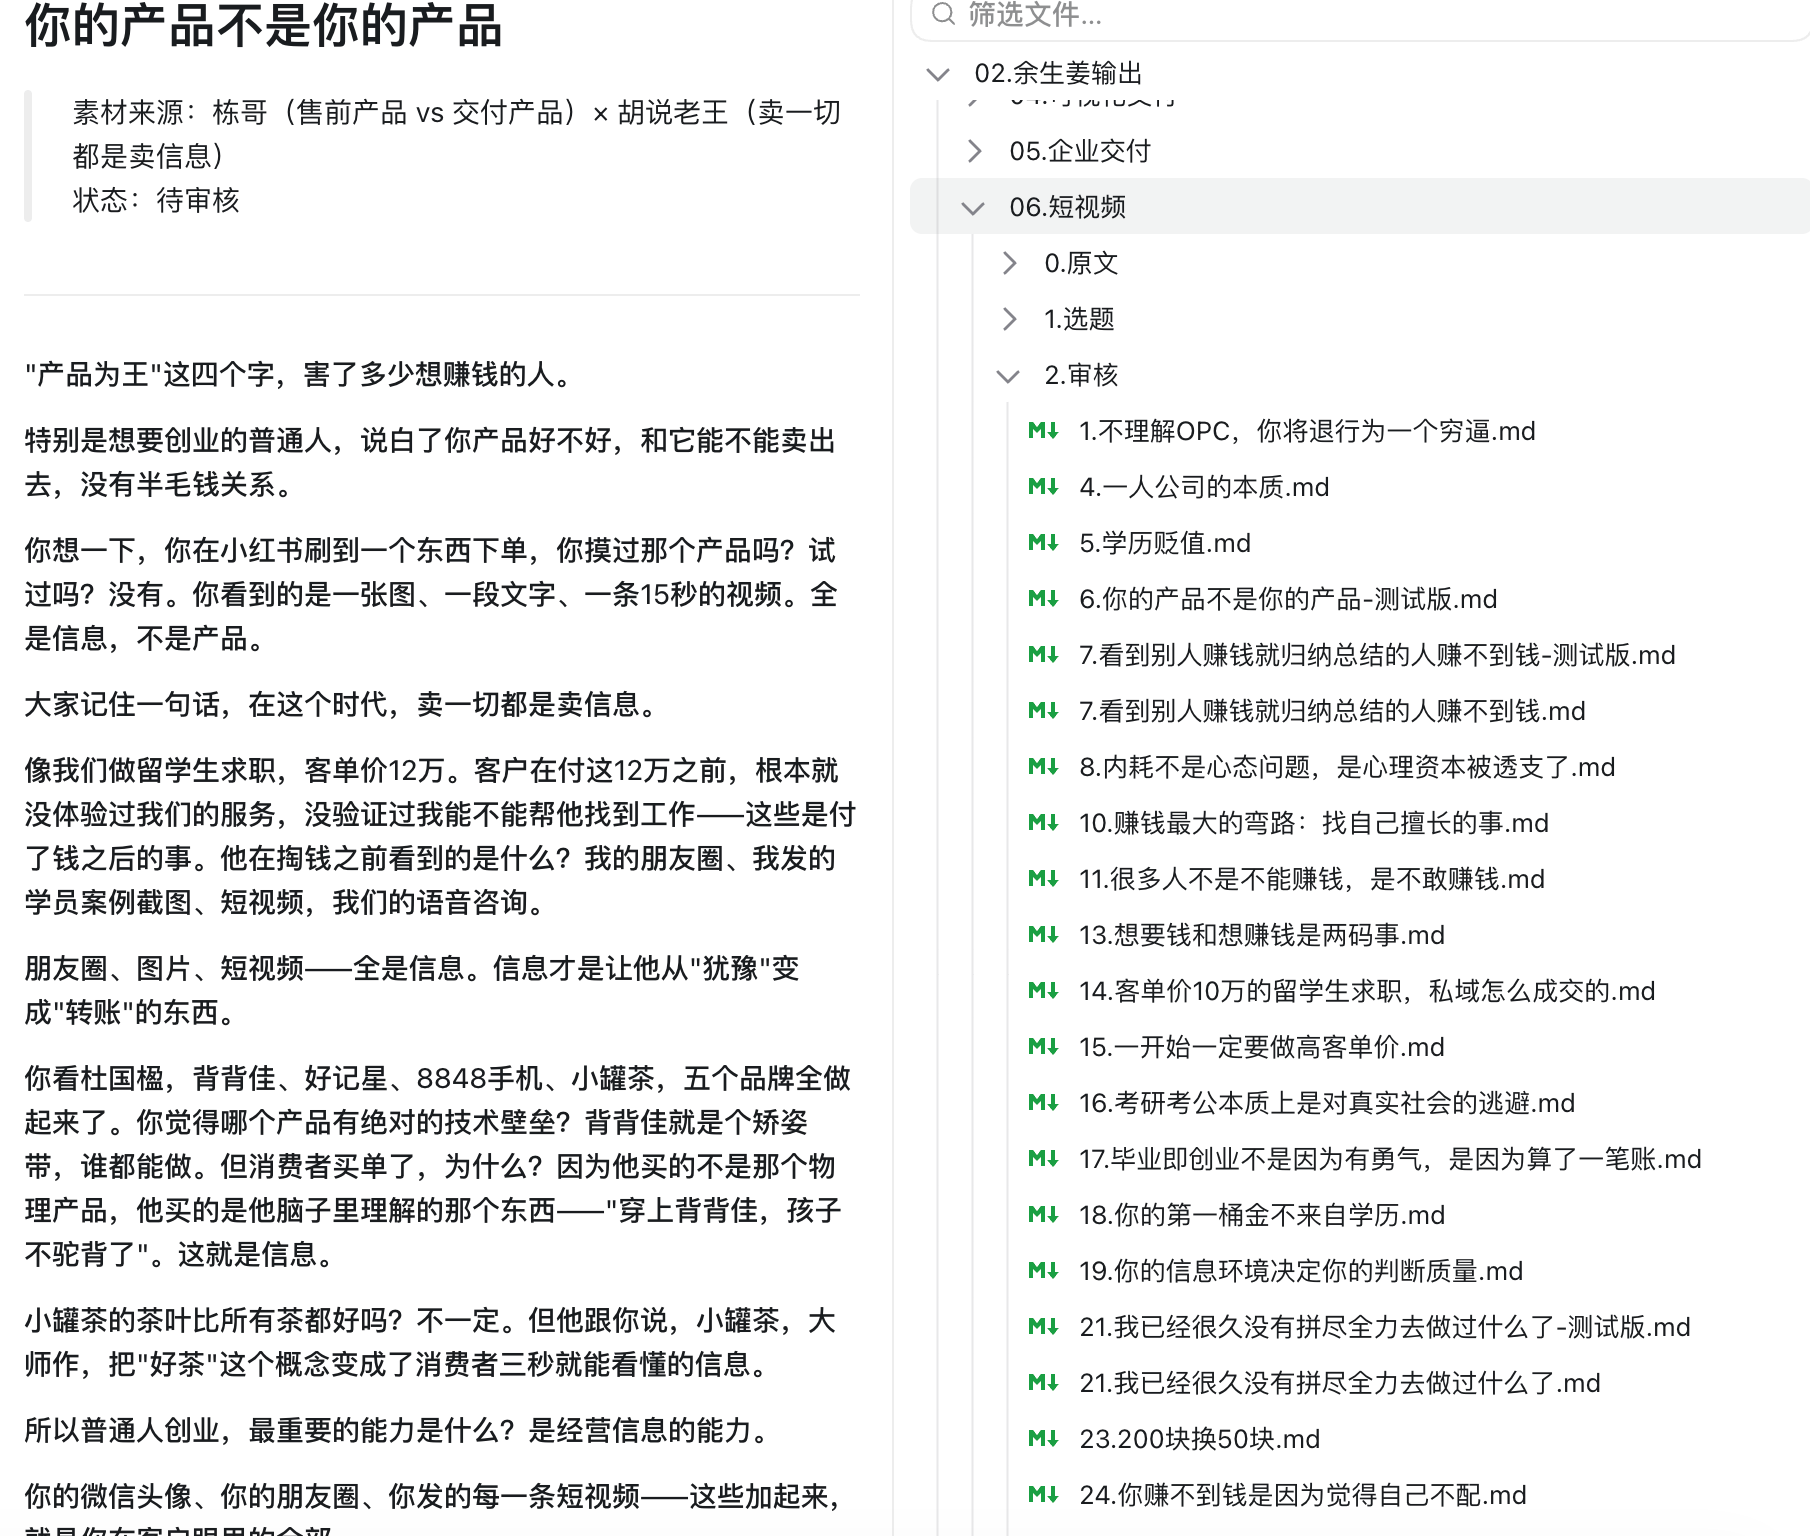Click paragraph 所以普通人创业，最重要的能力是什么
The width and height of the screenshot is (1810, 1536).
coord(400,1430)
